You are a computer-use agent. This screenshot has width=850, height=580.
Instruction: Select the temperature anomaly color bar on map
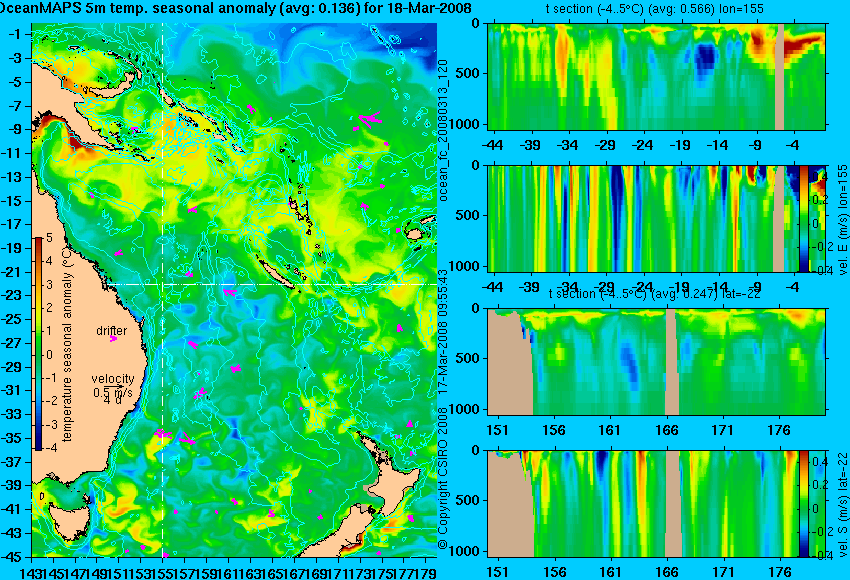click(38, 344)
